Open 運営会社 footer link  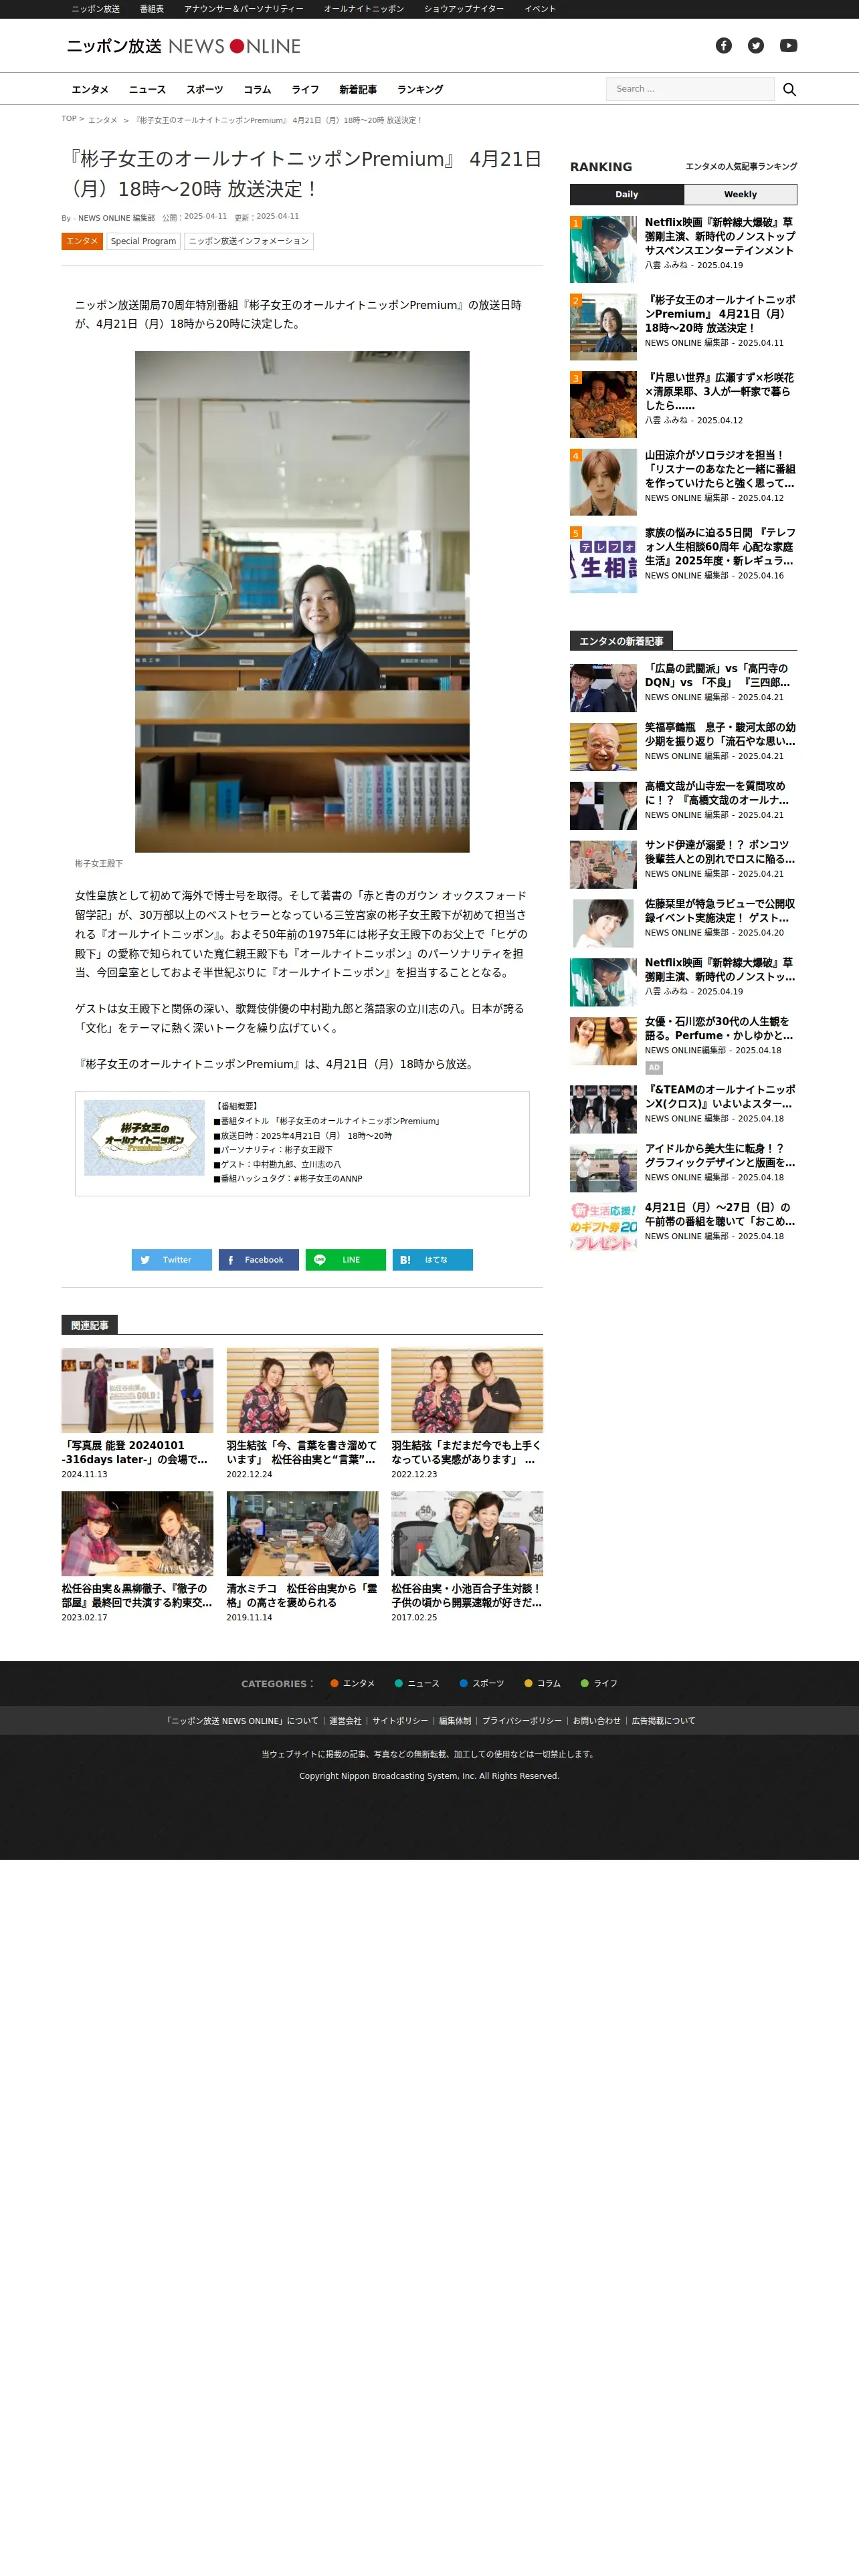(x=345, y=1721)
